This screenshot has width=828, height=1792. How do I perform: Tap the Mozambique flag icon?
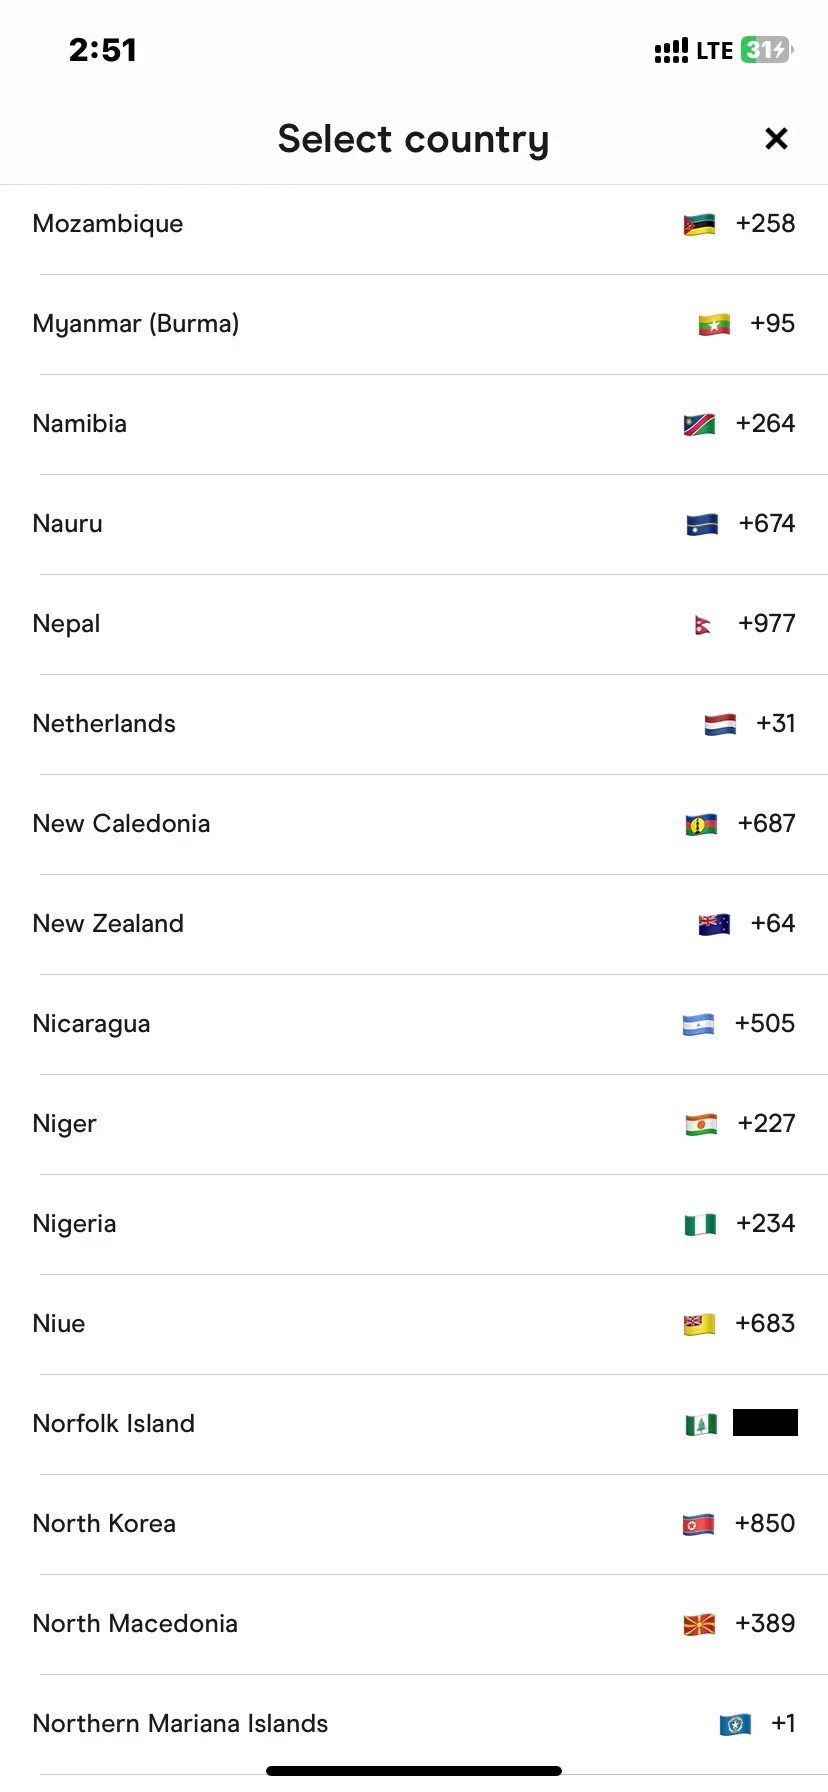pos(699,224)
